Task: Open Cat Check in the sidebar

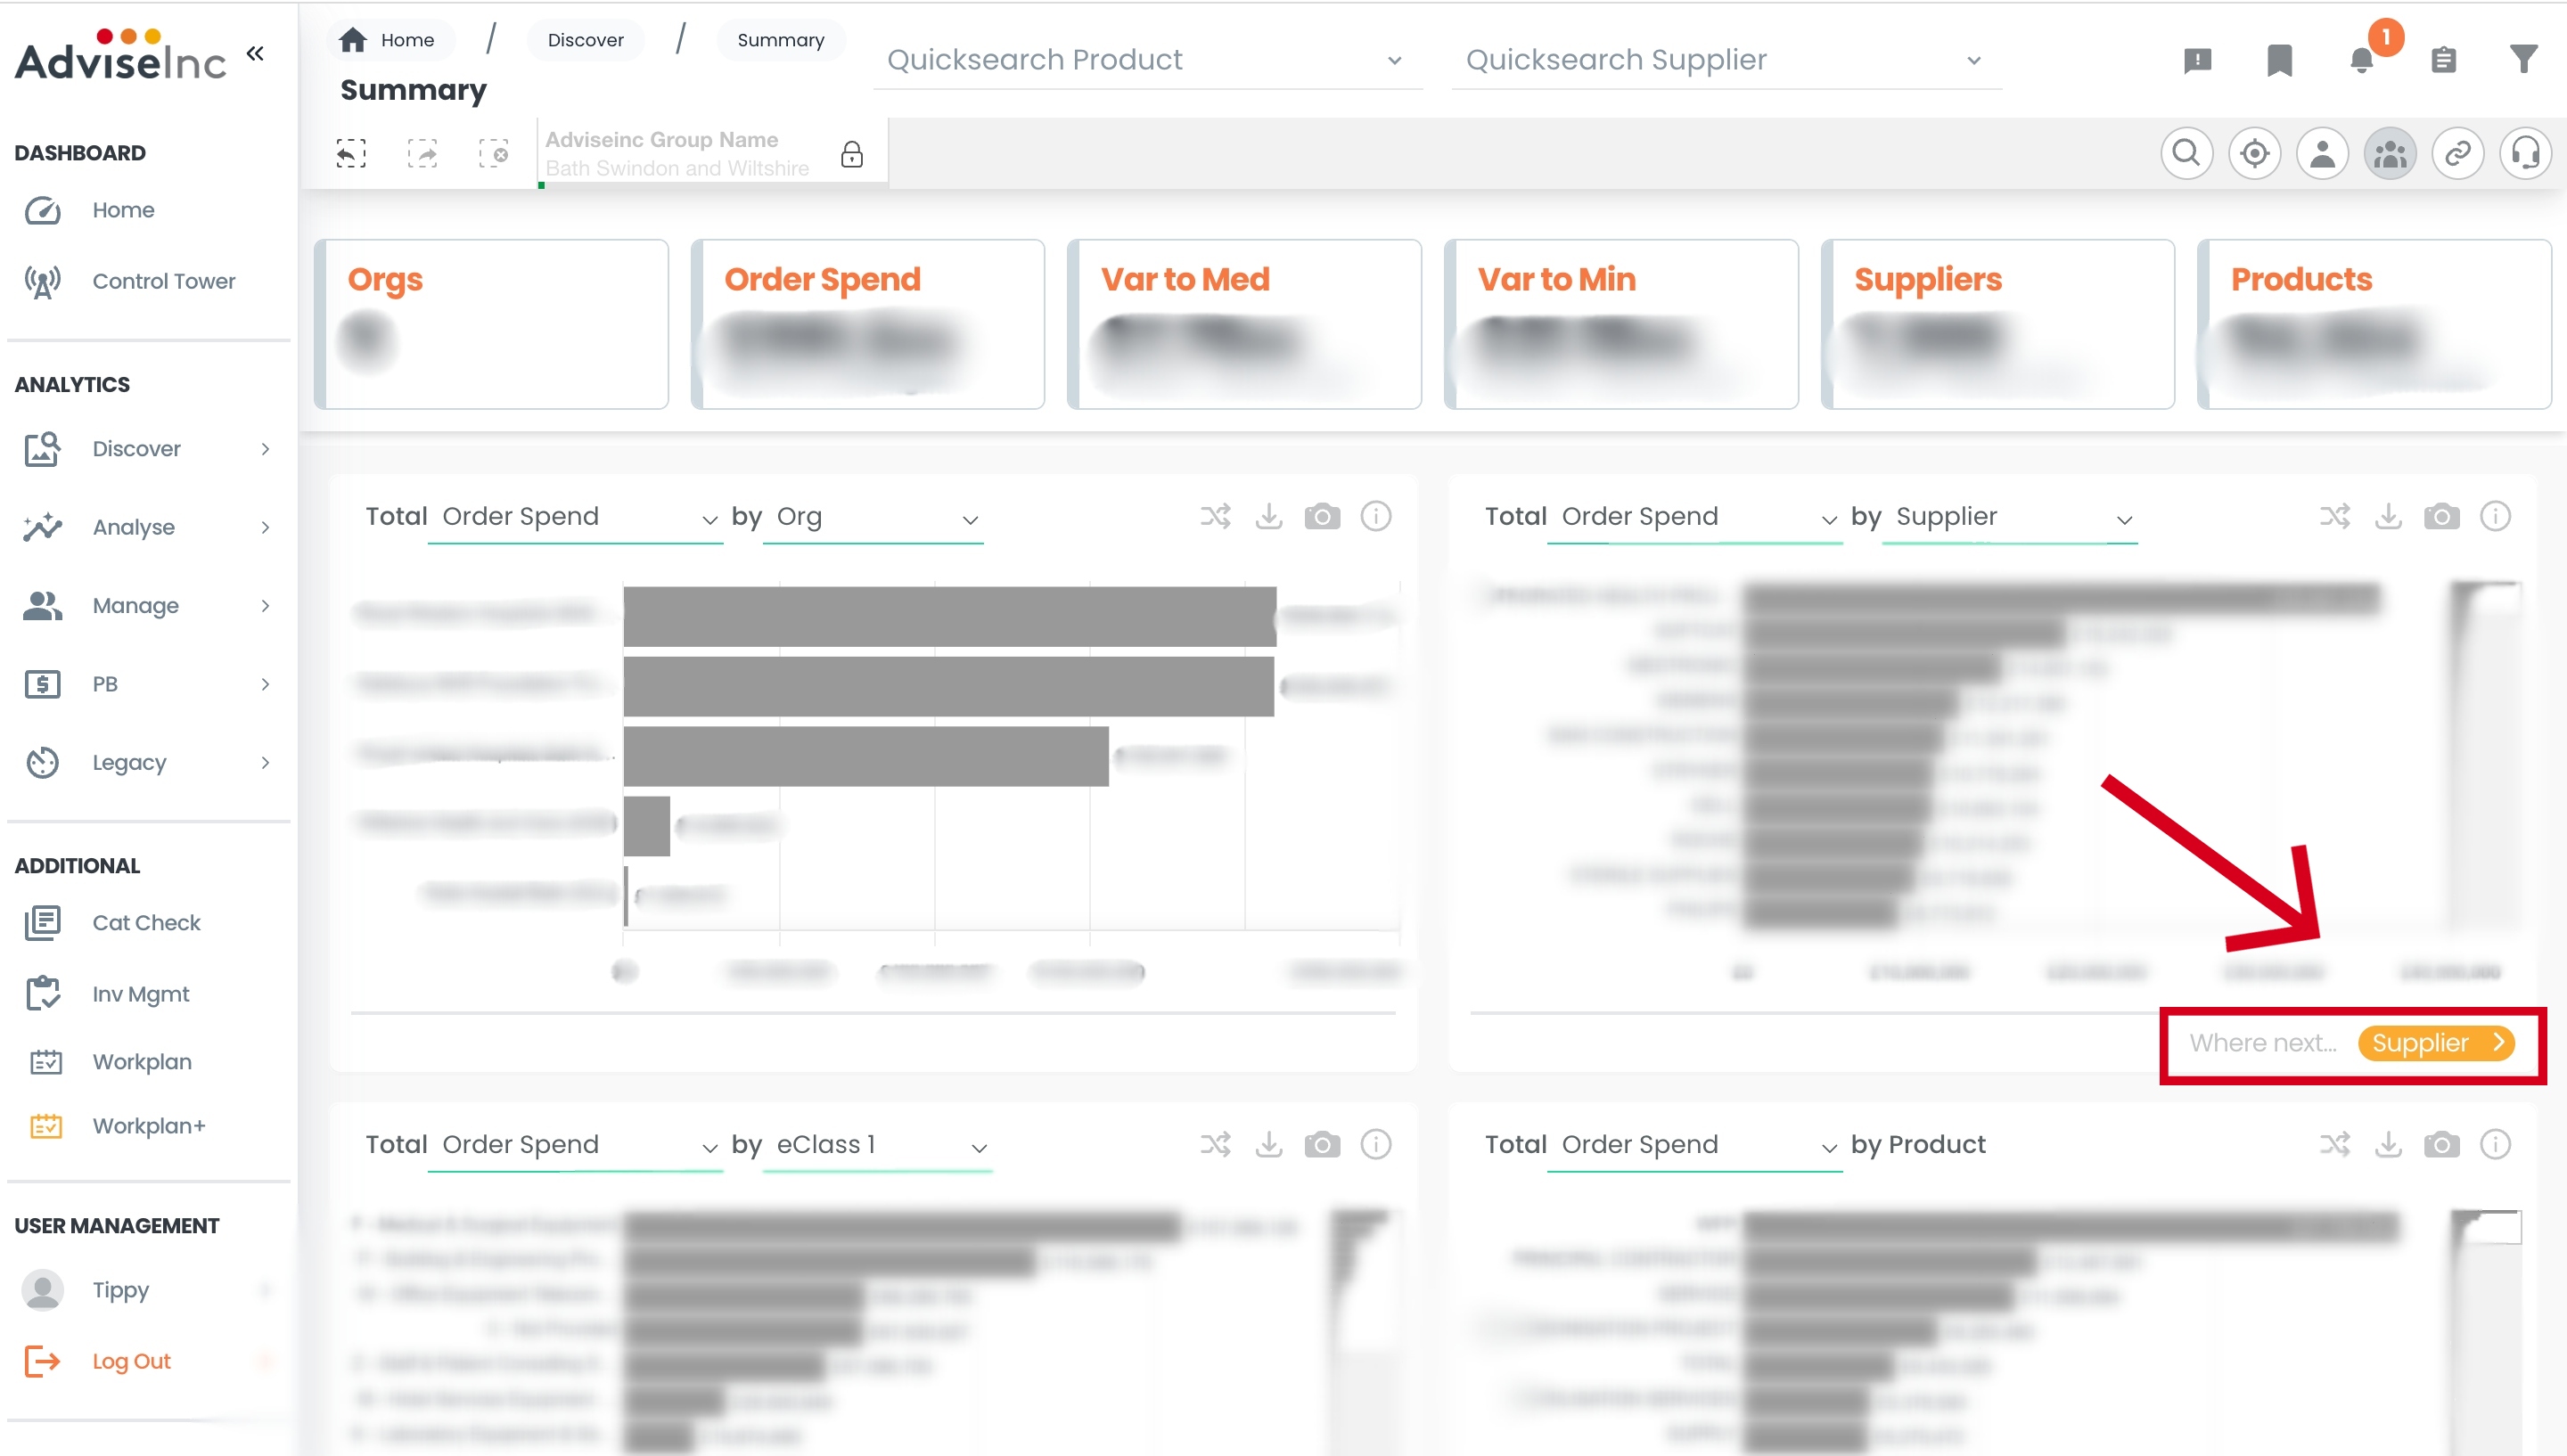Action: (146, 923)
